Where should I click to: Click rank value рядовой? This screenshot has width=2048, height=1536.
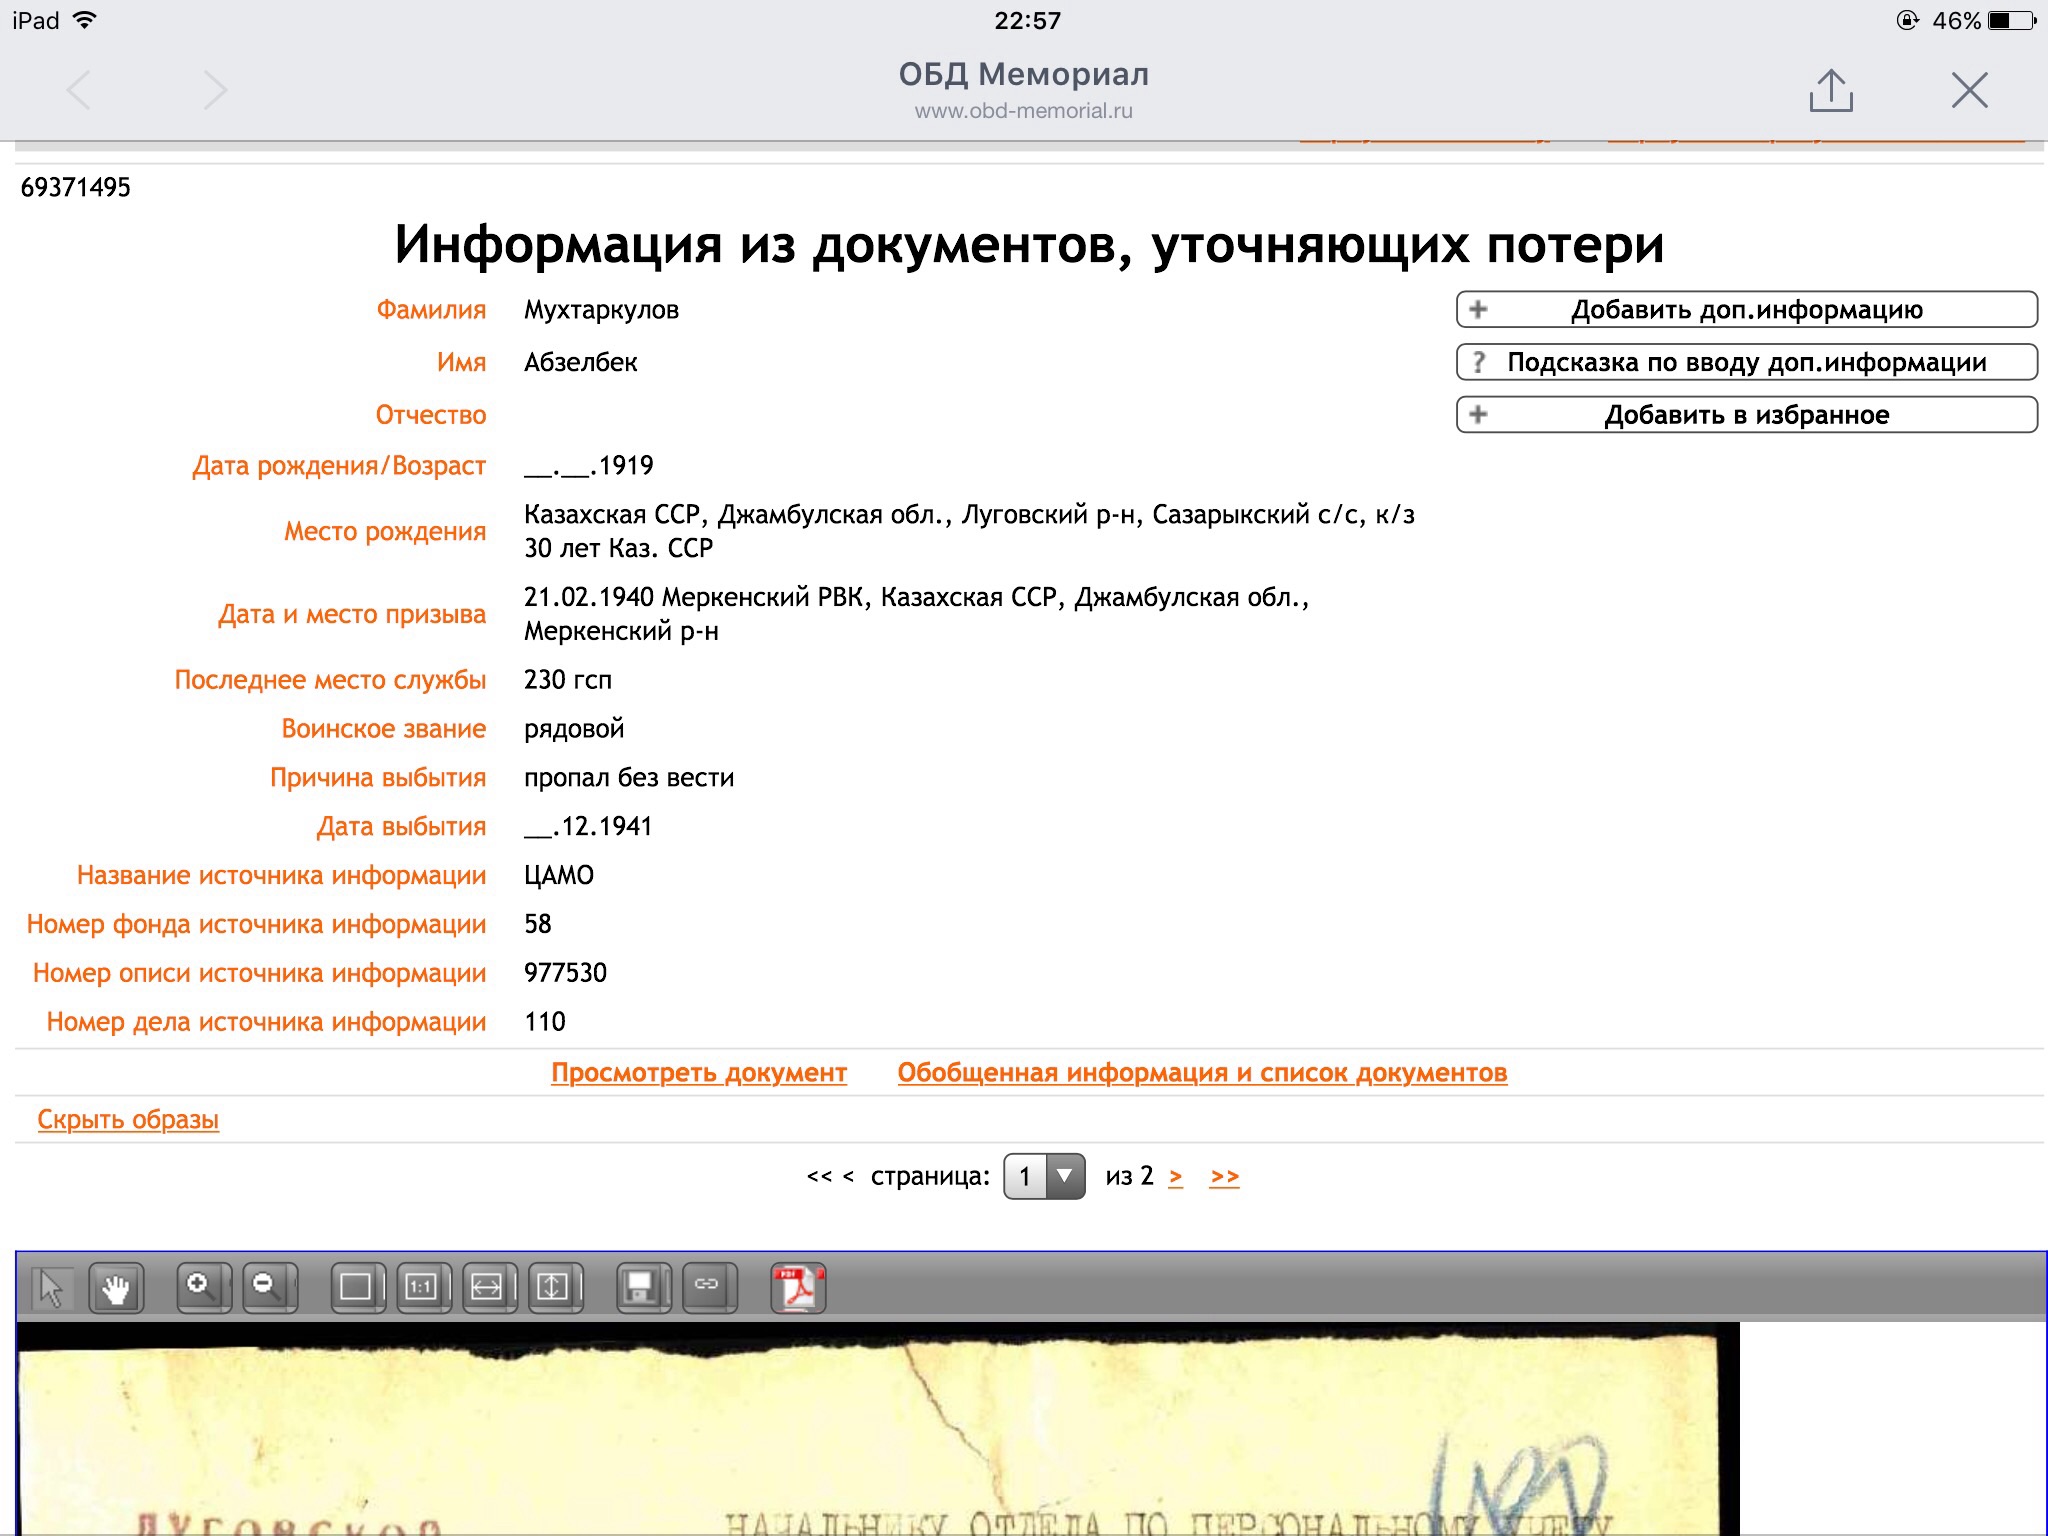[x=574, y=729]
